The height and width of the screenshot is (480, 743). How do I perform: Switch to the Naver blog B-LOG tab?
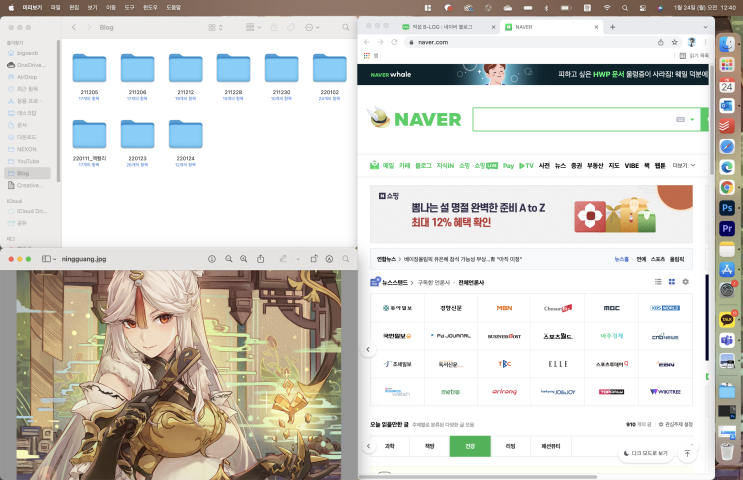443,27
